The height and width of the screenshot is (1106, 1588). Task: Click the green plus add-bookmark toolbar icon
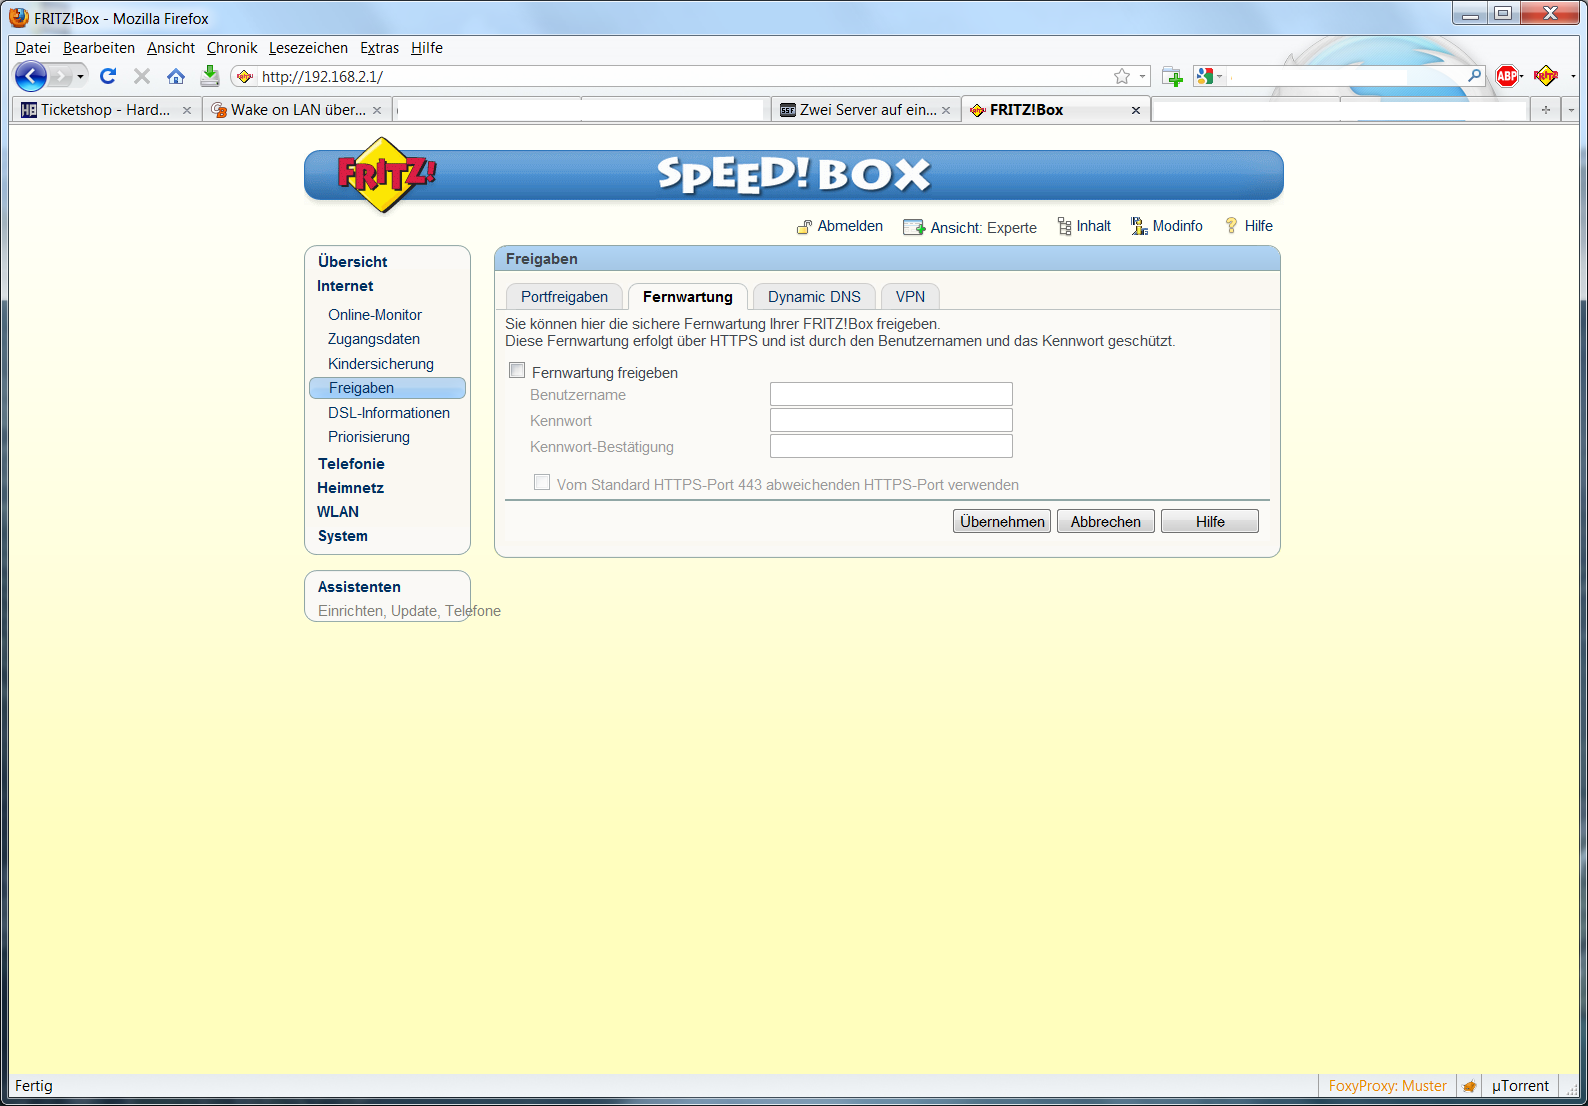click(1173, 76)
